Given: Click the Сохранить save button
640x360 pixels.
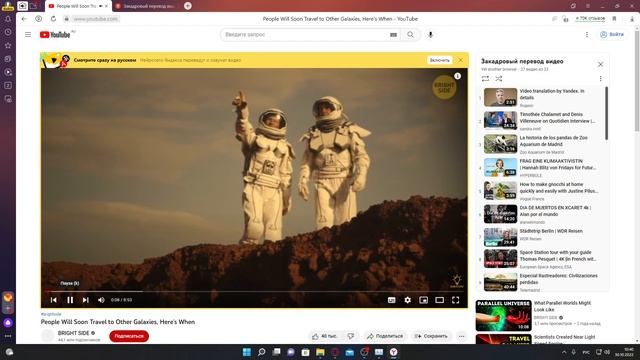Looking at the screenshot, I should click(431, 336).
